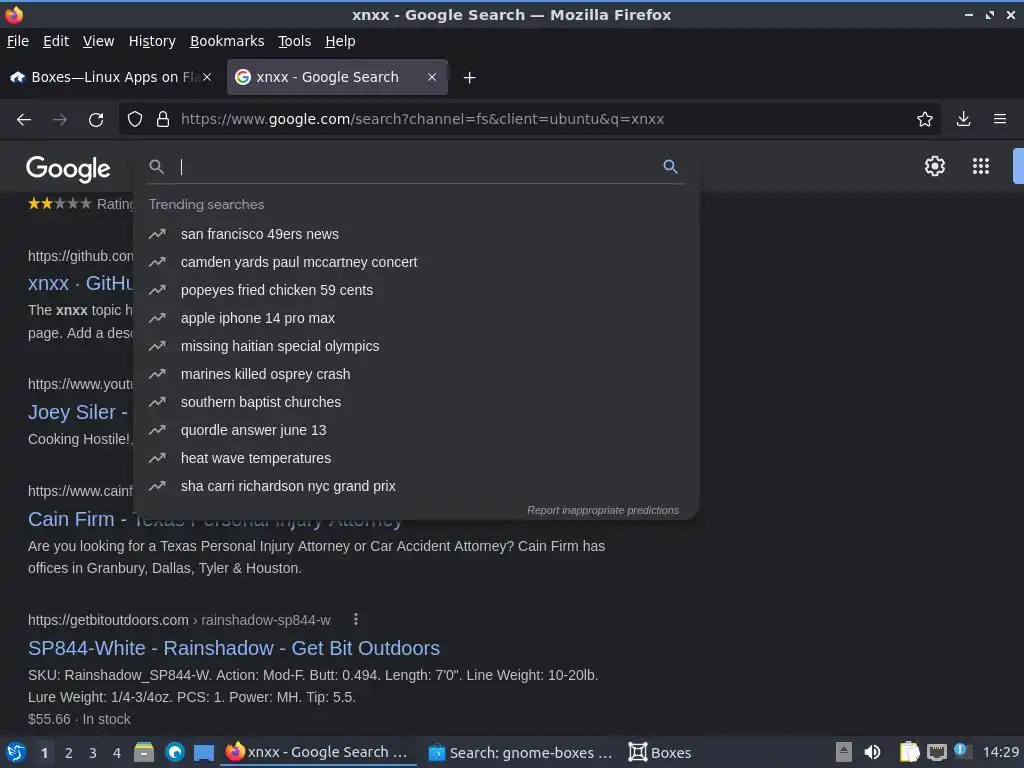Screen dimensions: 1024x768
Task: Open the Lubuntu start menu bird icon
Action: [x=16, y=752]
